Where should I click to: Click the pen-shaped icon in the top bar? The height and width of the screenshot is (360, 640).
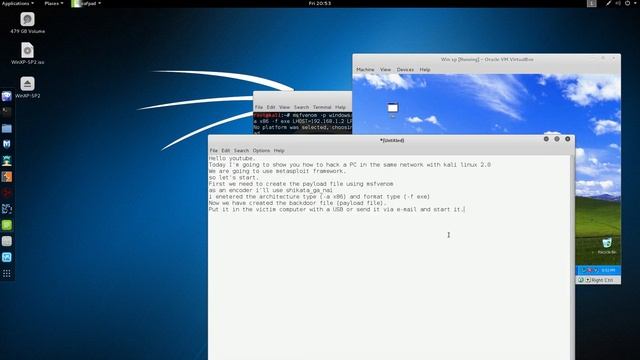pyautogui.click(x=608, y=3)
